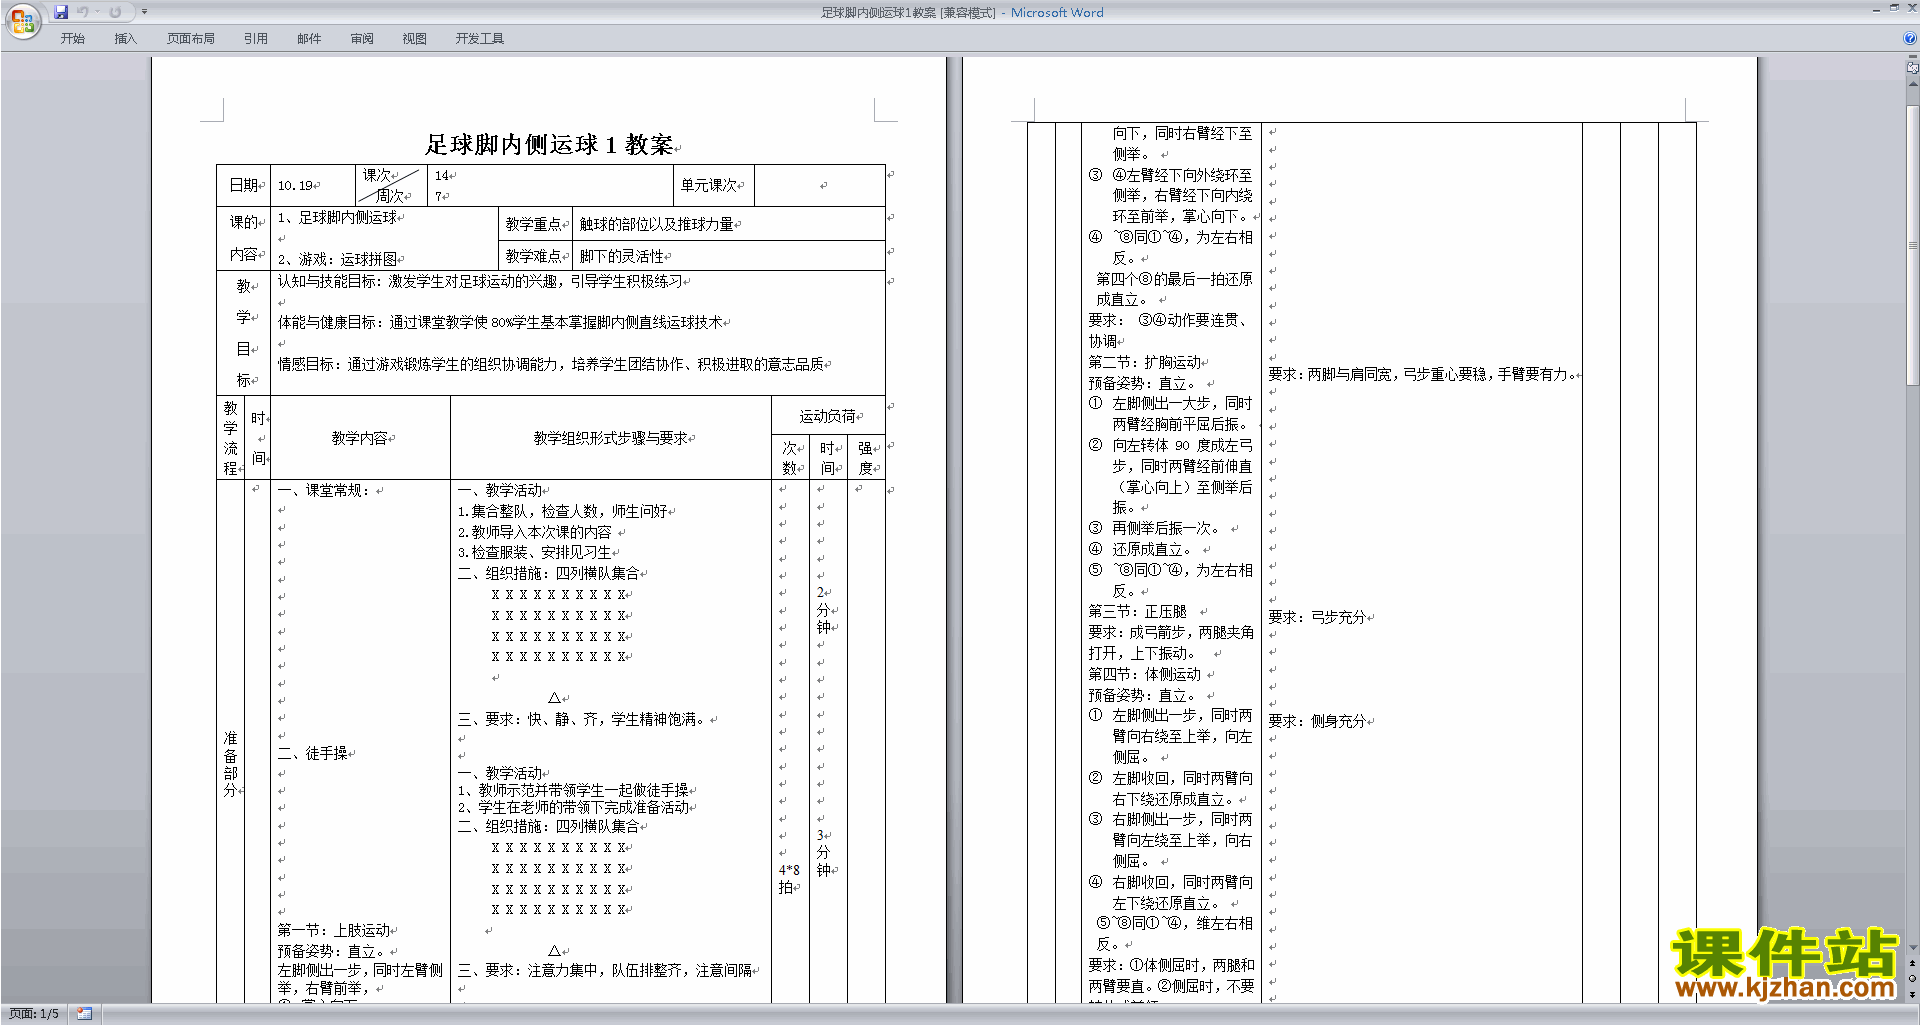Click the 页面: 1/5 status bar indicator
The height and width of the screenshot is (1025, 1920).
tap(34, 1013)
